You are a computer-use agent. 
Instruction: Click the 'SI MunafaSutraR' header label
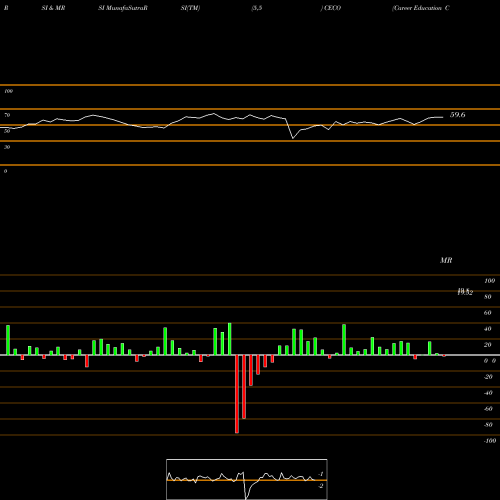(123, 8)
